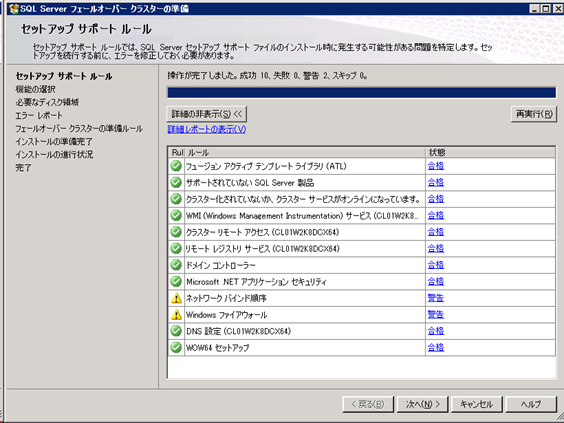Image resolution: width=564 pixels, height=423 pixels.
Task: Click the green check icon for WOW64 セットアップ
Action: coord(176,347)
